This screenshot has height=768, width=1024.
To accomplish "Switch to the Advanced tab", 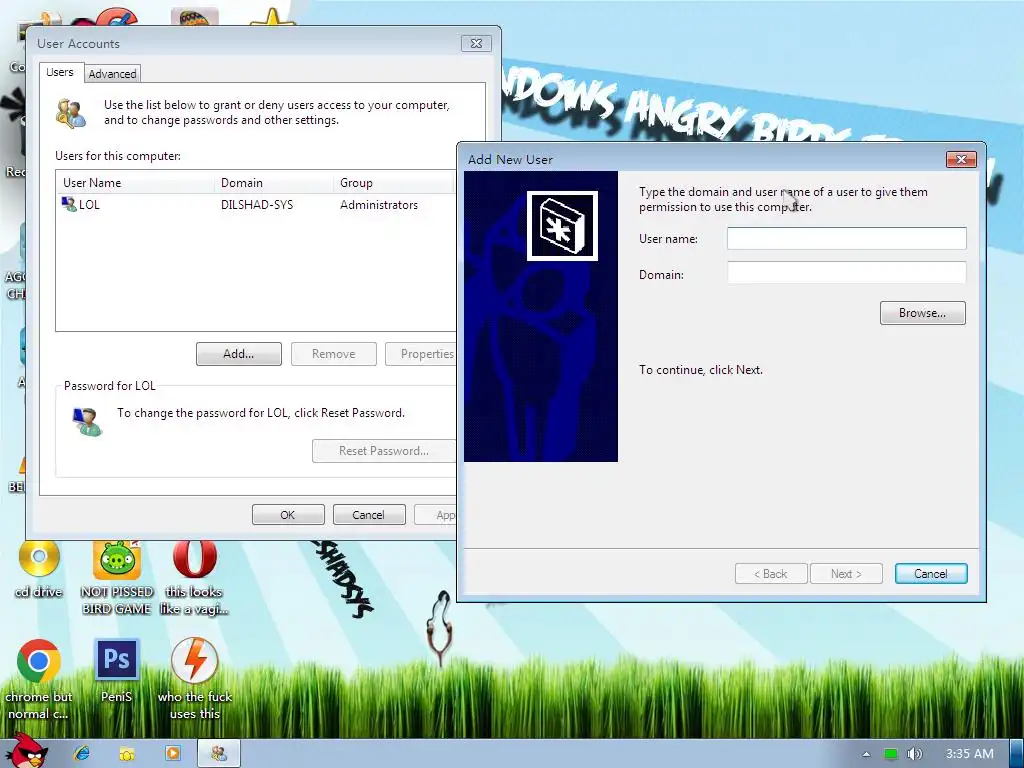I will coord(112,74).
